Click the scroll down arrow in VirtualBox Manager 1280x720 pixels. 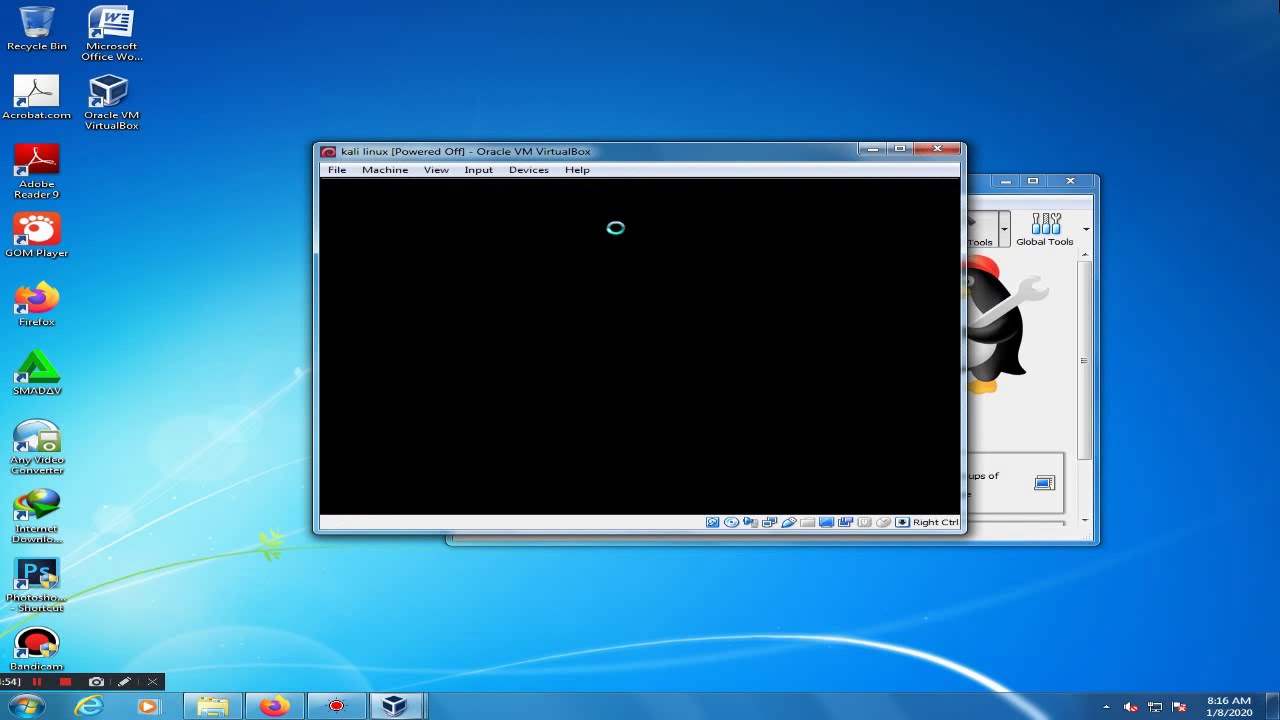coord(1085,521)
